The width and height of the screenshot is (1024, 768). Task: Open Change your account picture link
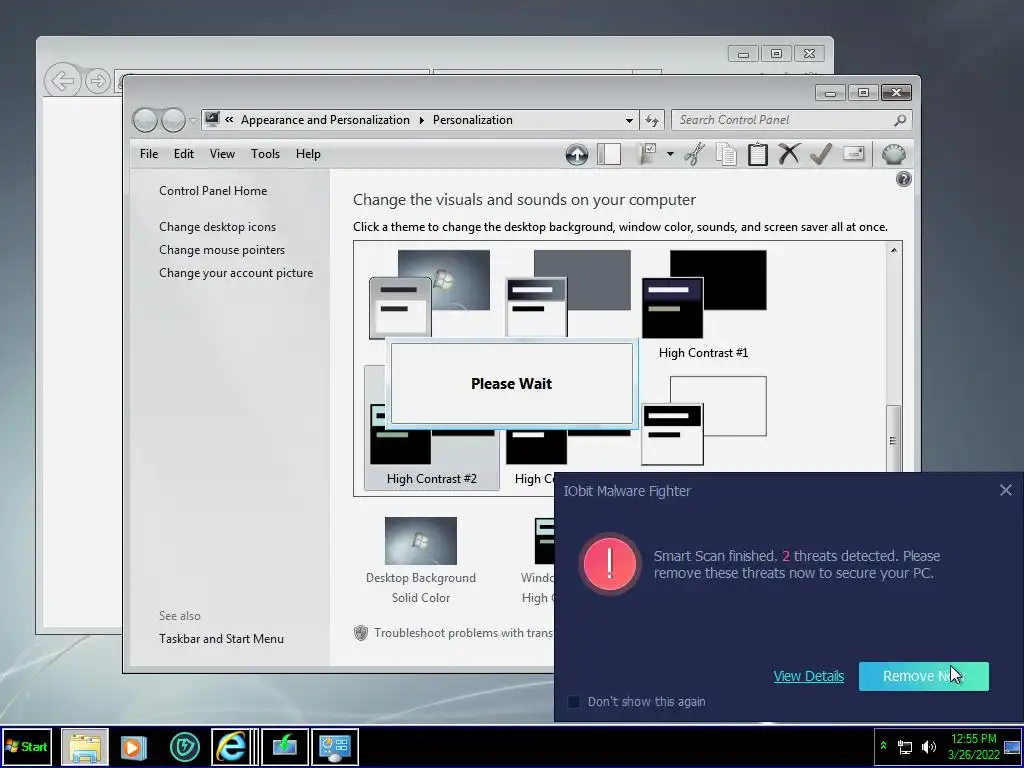click(236, 273)
